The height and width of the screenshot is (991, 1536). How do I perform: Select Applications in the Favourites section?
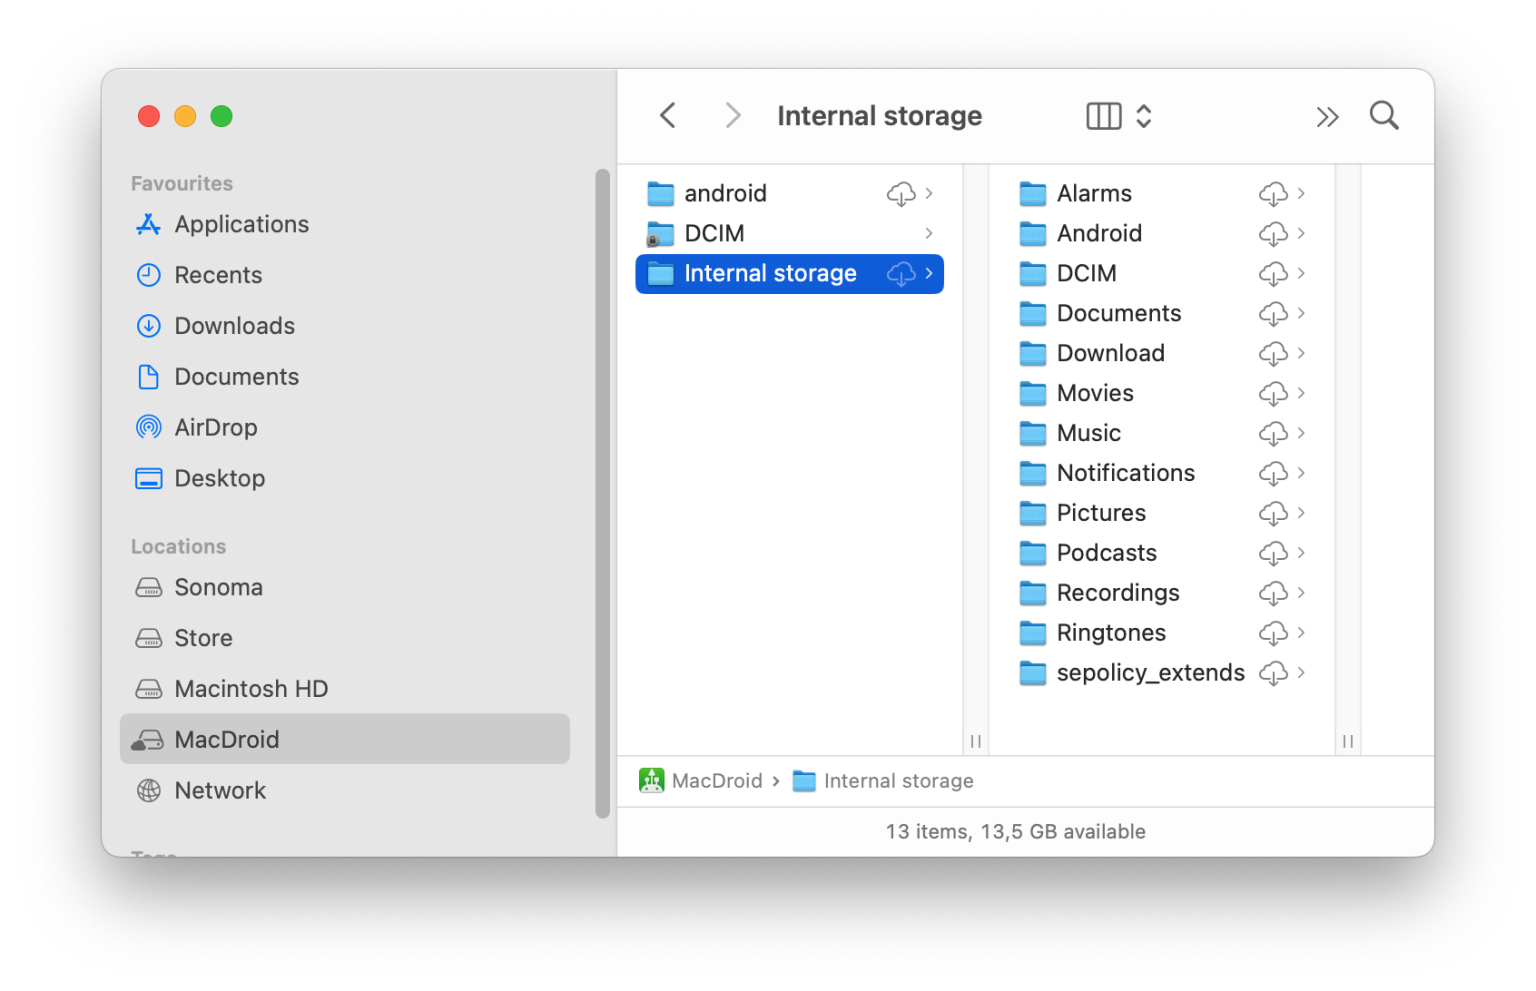tap(241, 224)
